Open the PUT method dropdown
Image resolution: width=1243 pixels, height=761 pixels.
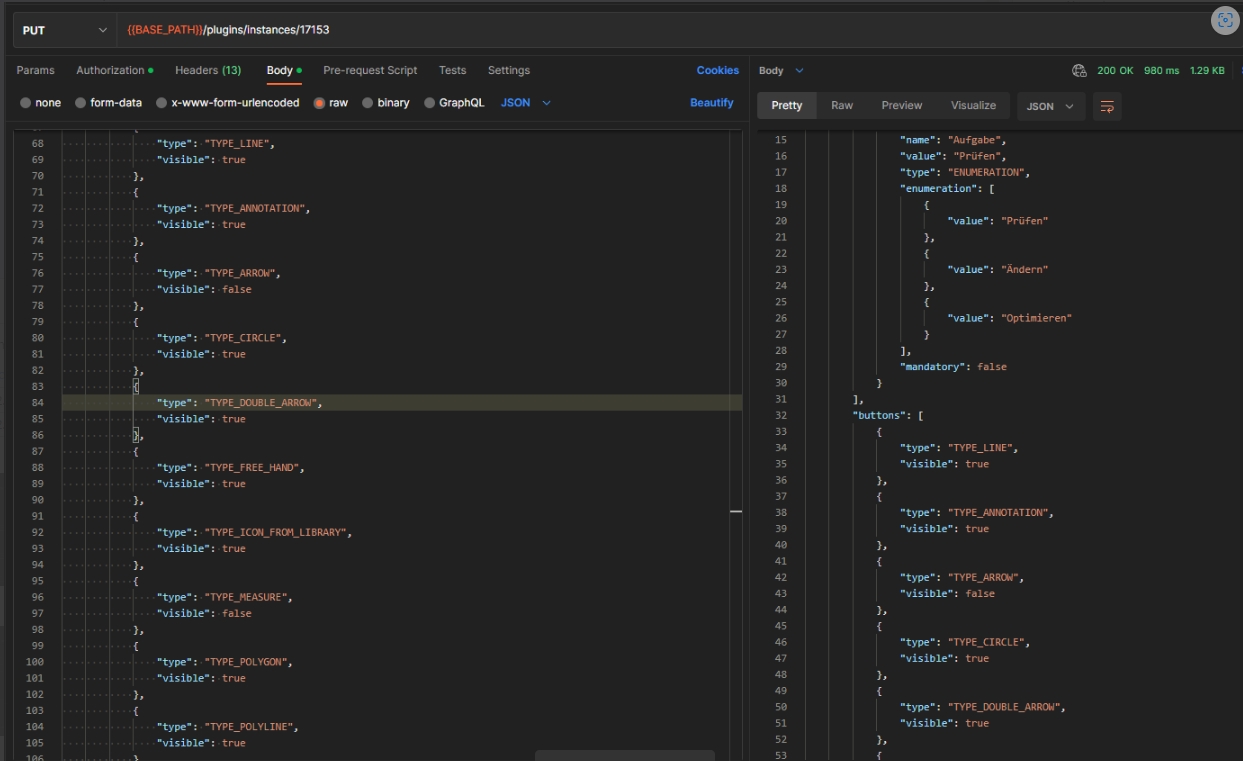click(x=64, y=30)
